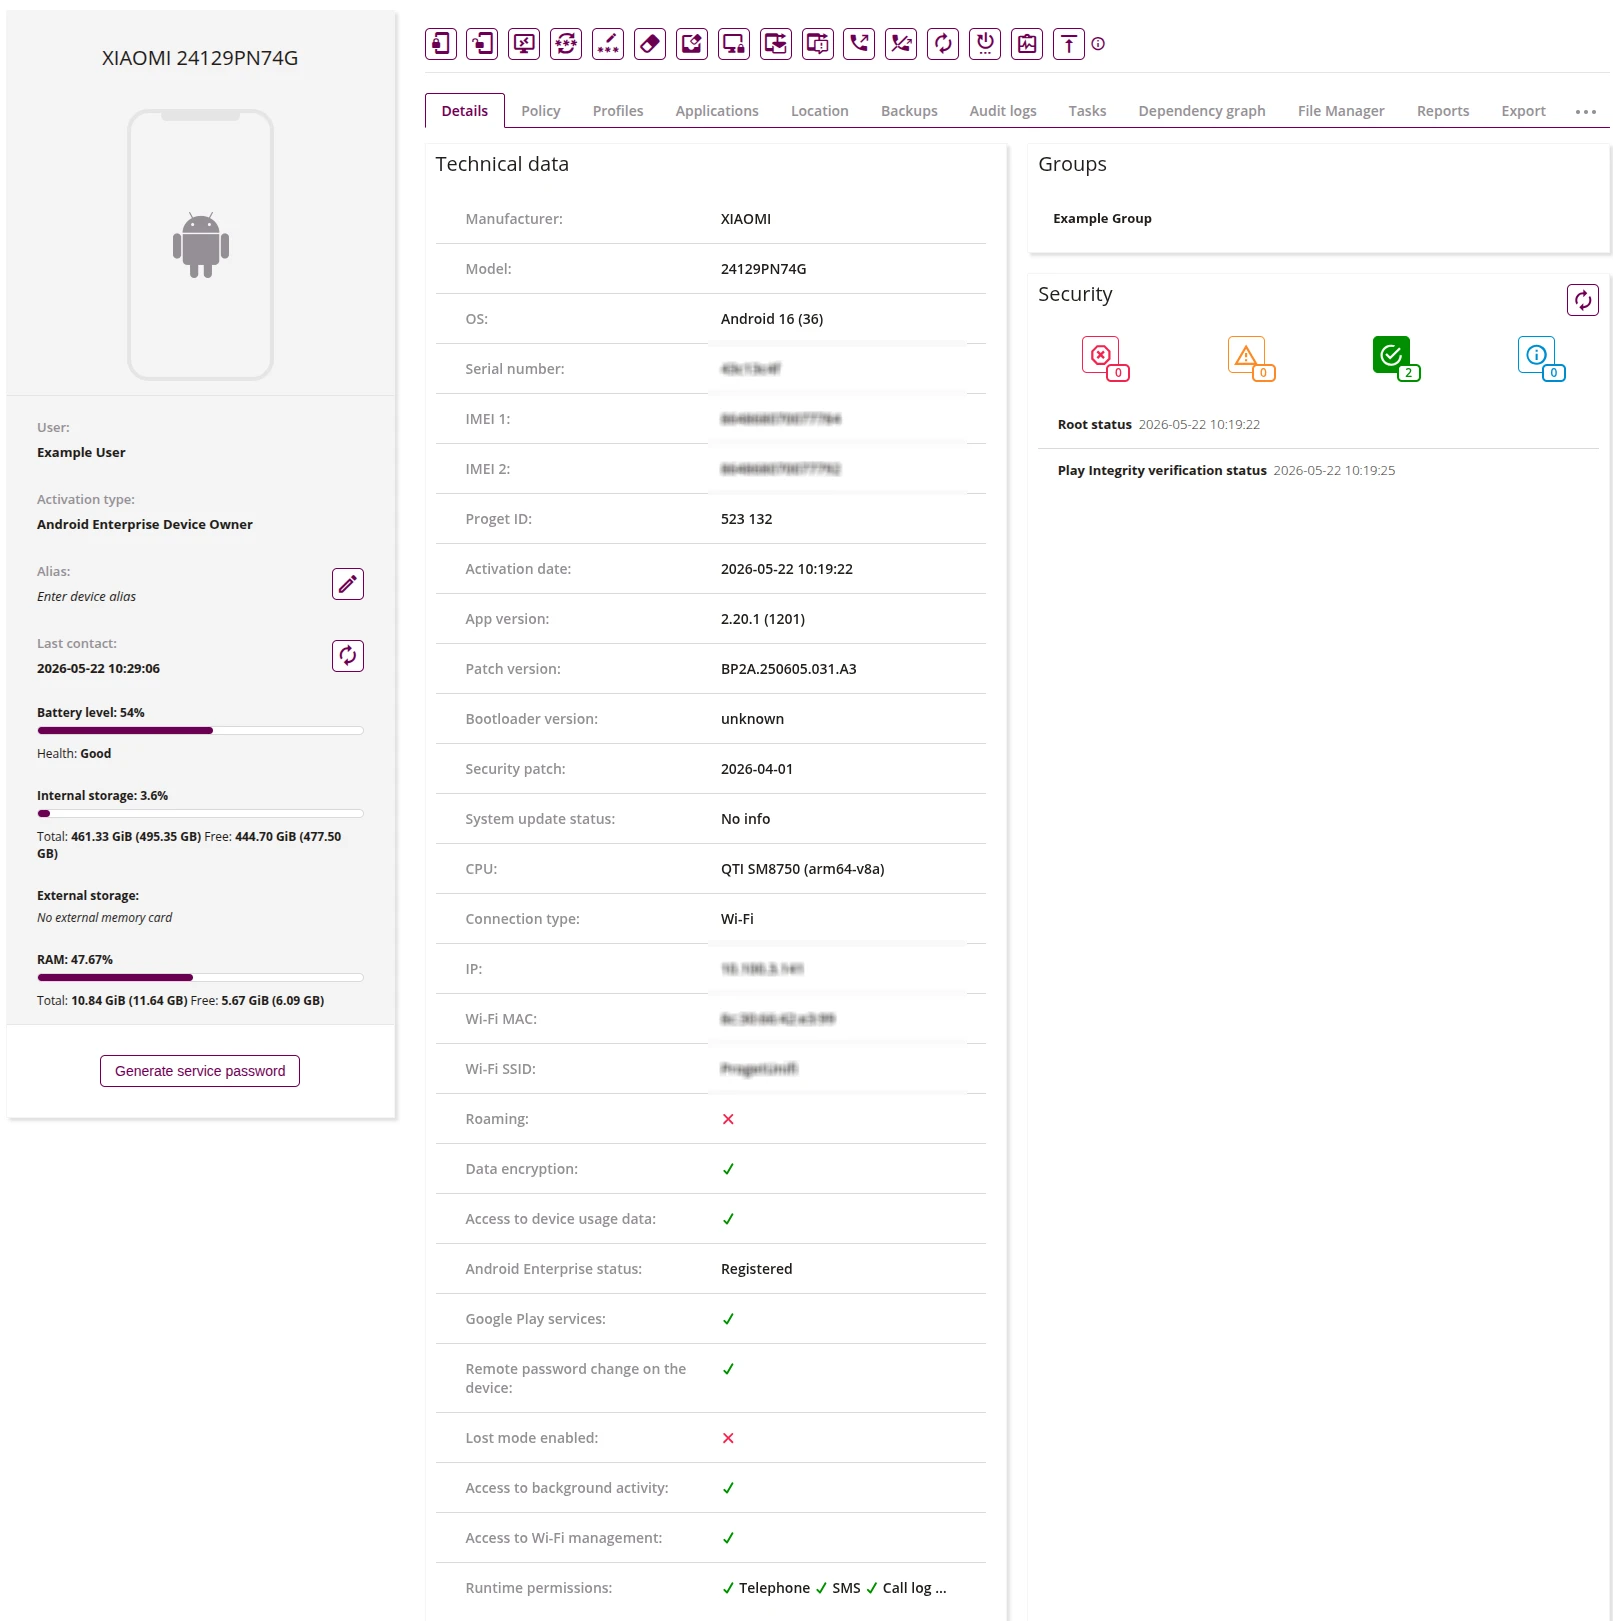This screenshot has width=1613, height=1621.
Task: Refresh the Security panel
Action: coord(1583,300)
